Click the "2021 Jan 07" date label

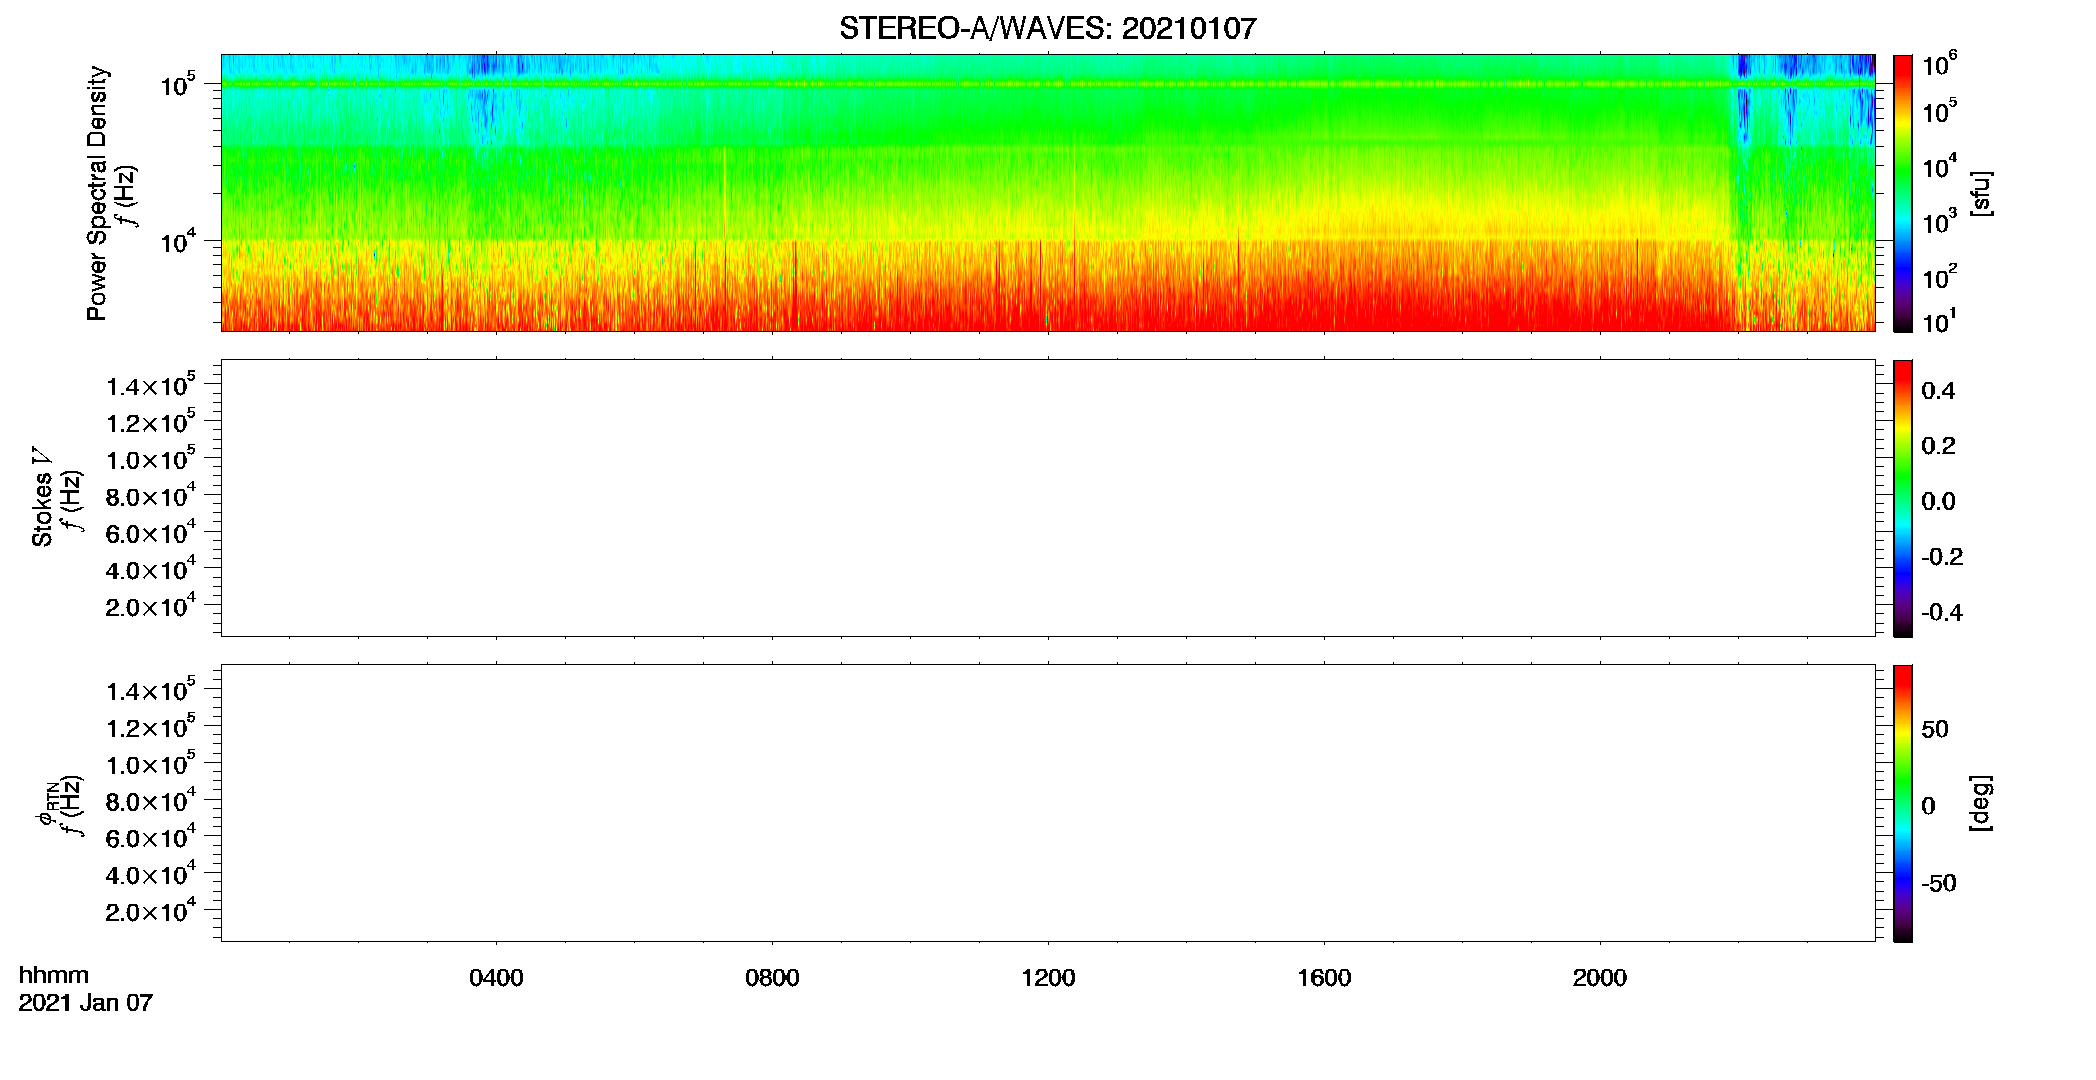pyautogui.click(x=86, y=1003)
